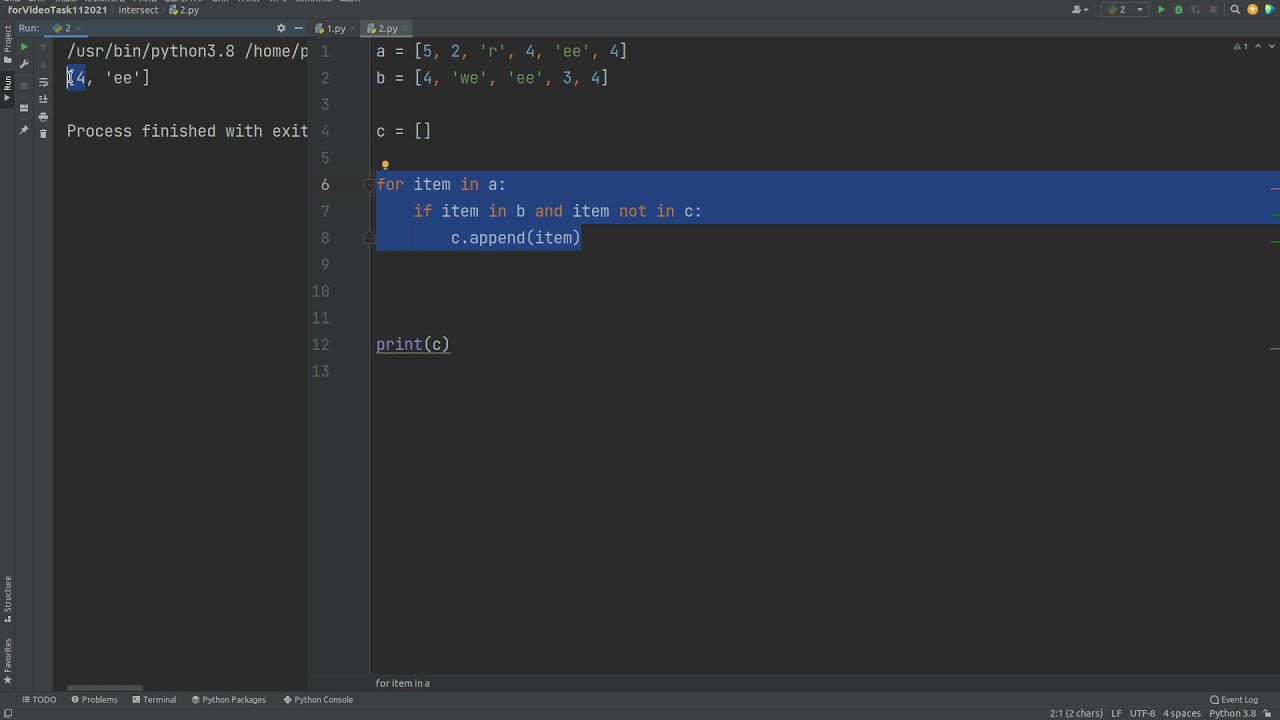Click warning count indicator in editor
1280x720 pixels.
point(1241,47)
